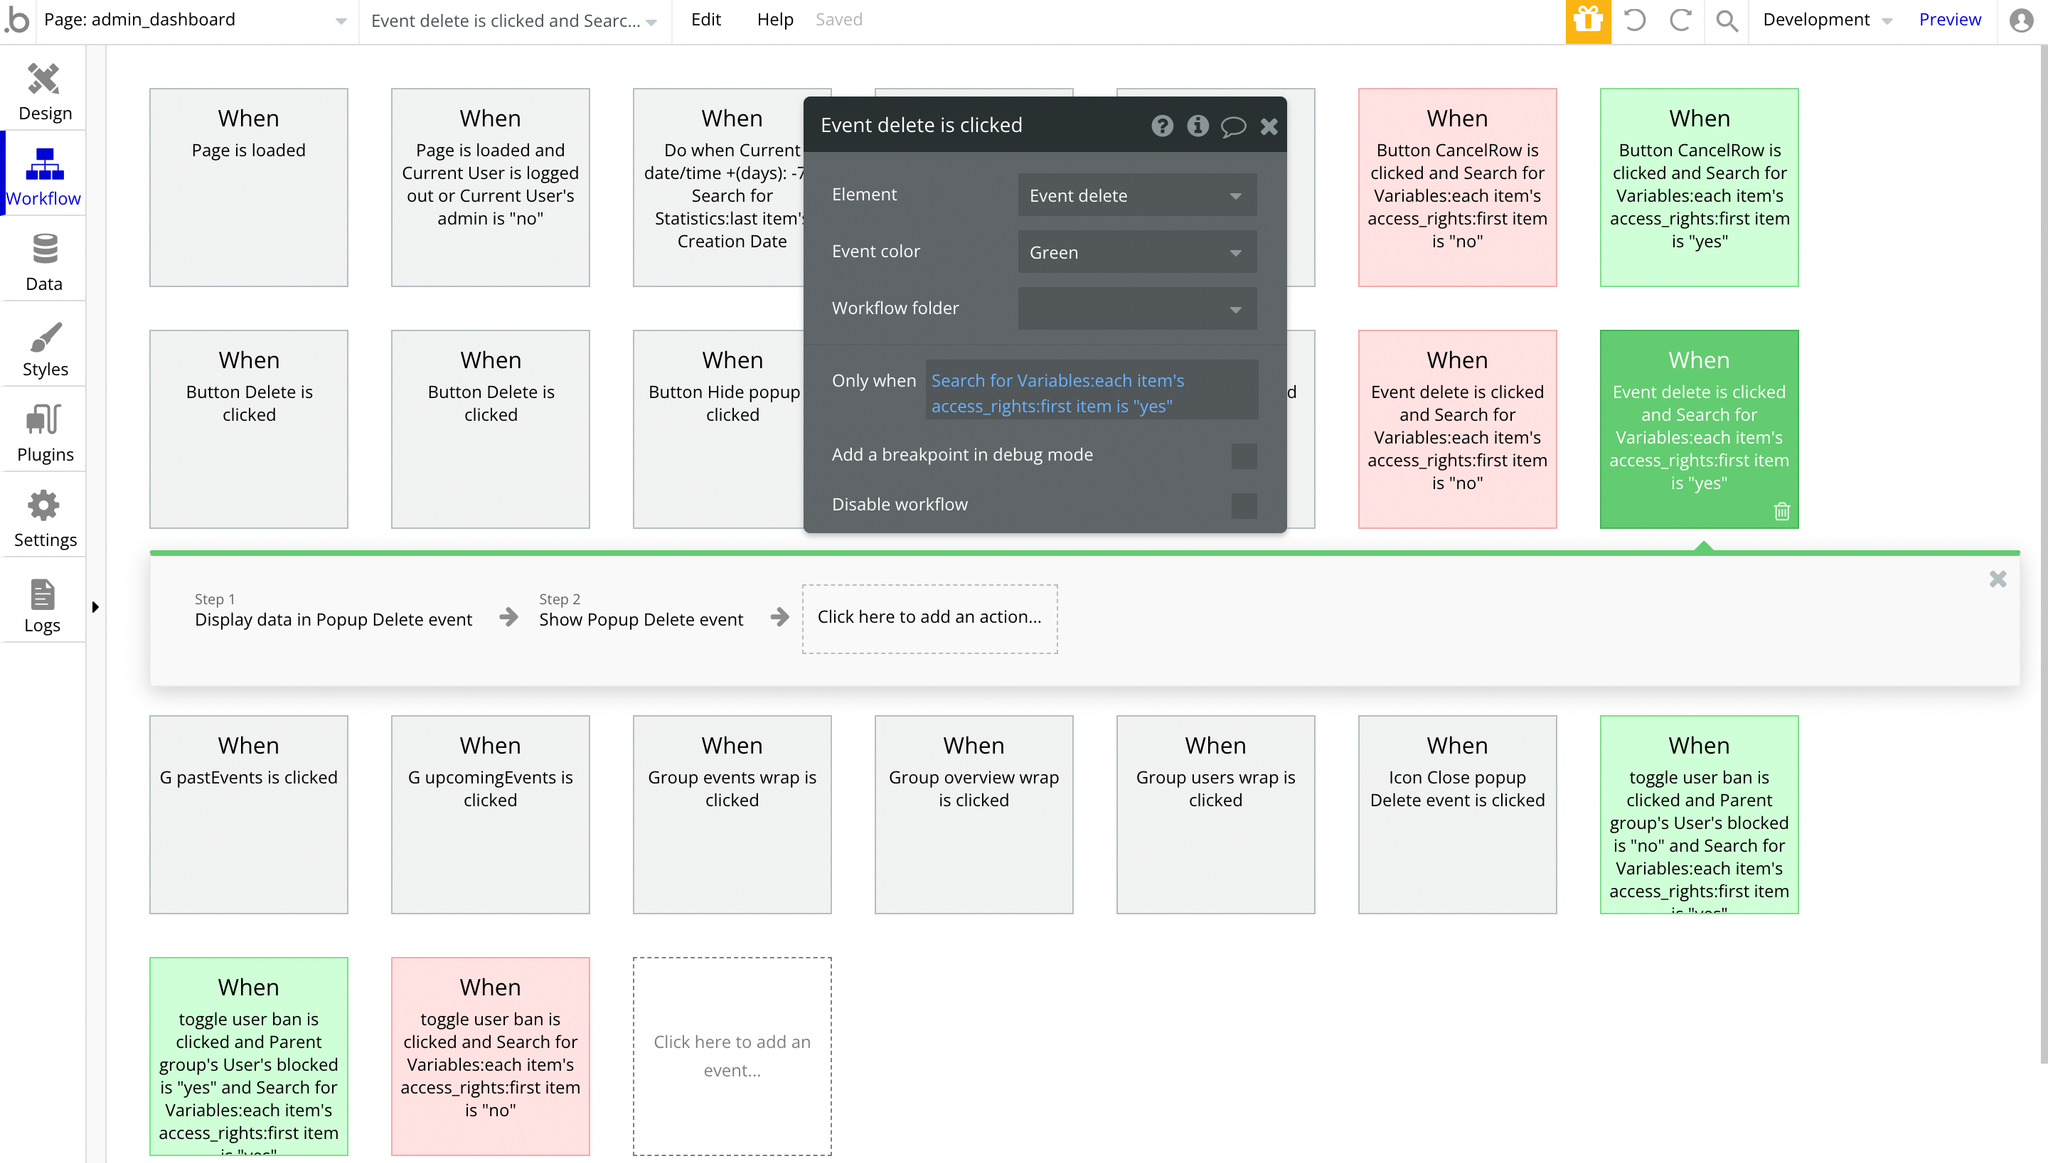Open the Workflow folder dropdown
This screenshot has width=2048, height=1163.
(x=1137, y=309)
